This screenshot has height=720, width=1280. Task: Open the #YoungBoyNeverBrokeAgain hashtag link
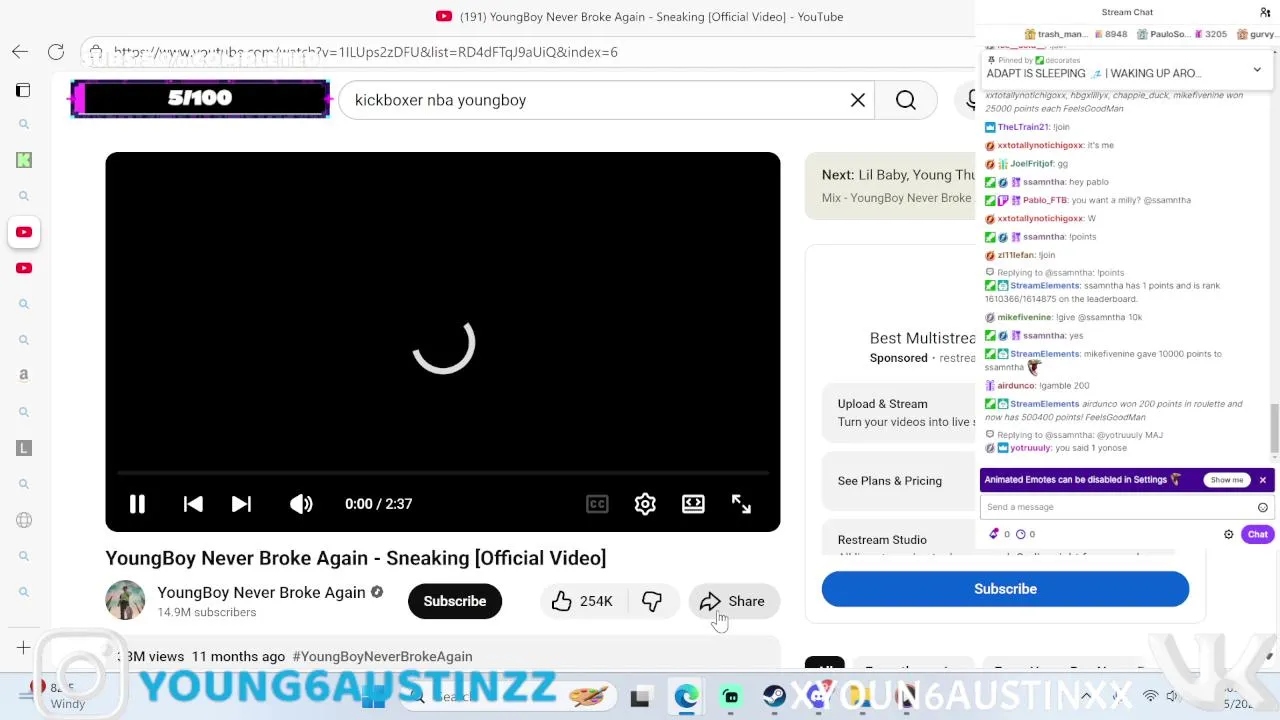(x=382, y=656)
